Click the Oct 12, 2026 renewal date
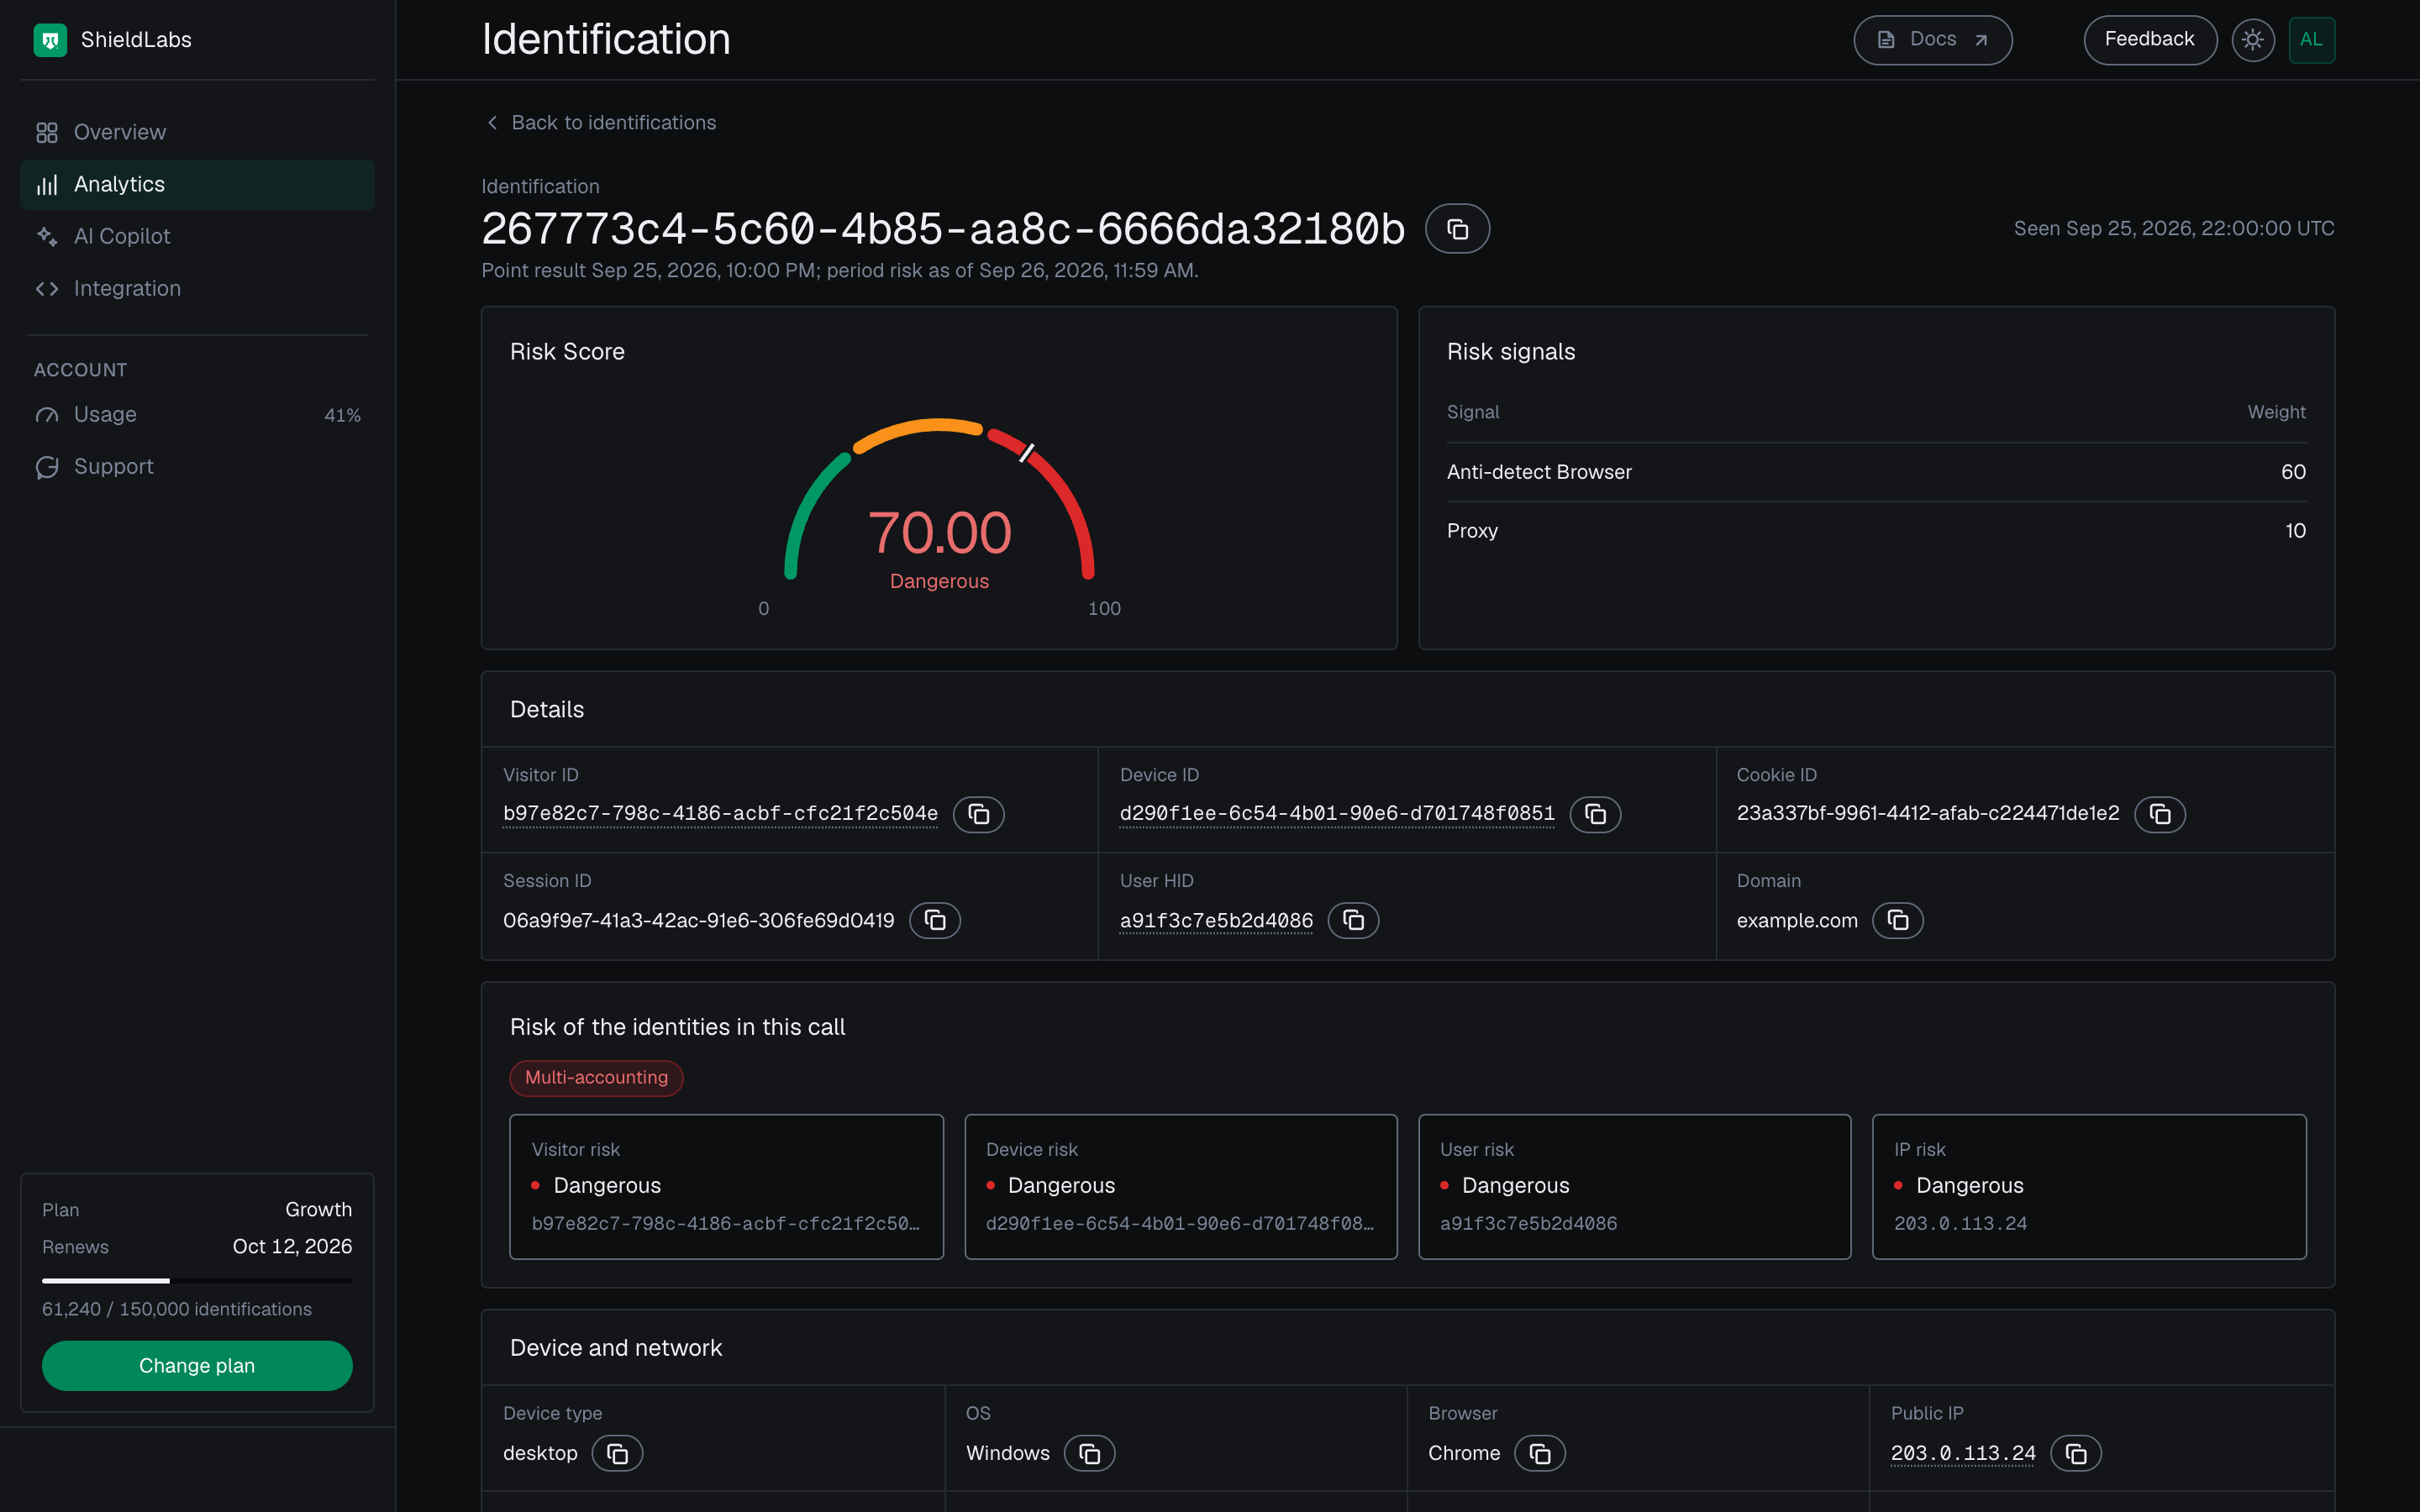This screenshot has width=2420, height=1512. coord(292,1246)
